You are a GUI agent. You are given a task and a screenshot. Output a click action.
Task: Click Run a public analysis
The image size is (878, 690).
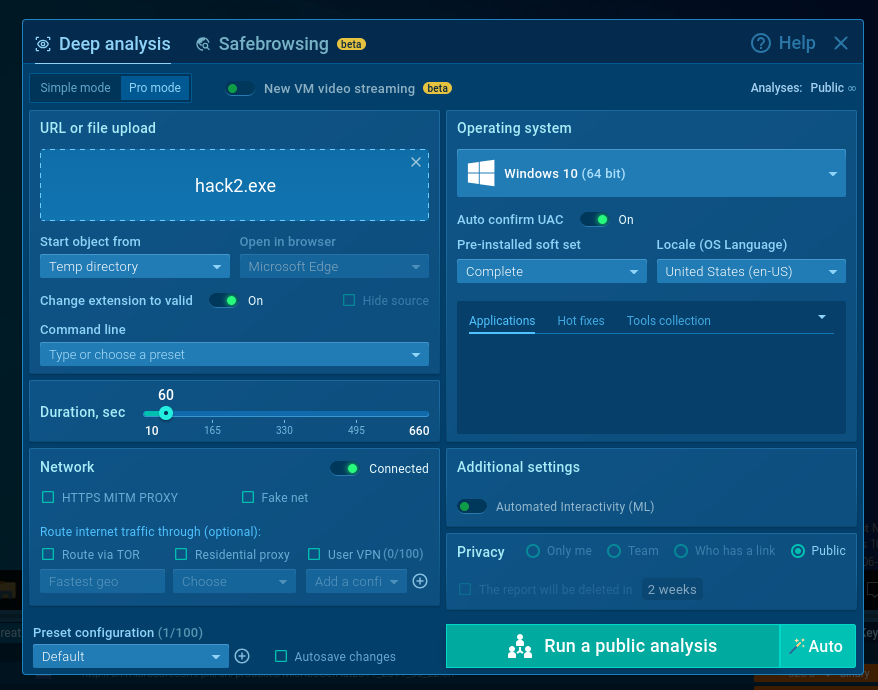coord(613,646)
